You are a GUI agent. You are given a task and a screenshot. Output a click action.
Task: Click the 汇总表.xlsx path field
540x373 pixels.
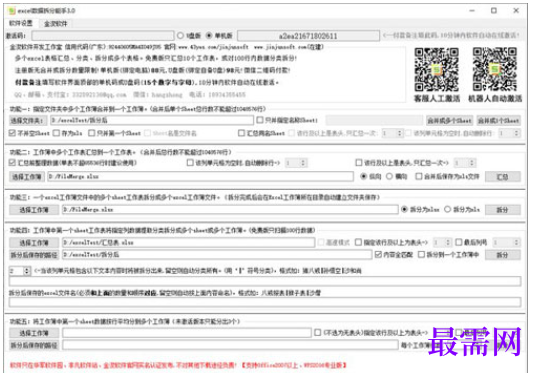(188, 243)
